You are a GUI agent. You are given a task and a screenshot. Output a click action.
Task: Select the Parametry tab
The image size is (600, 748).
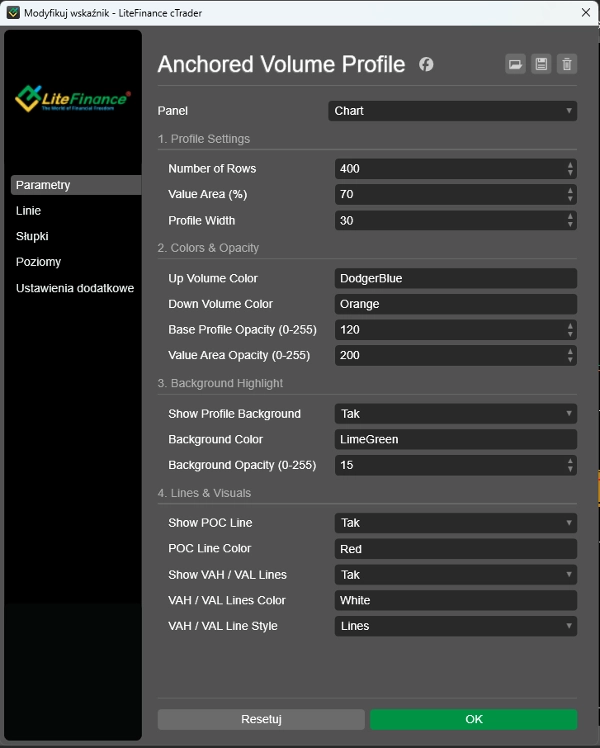click(76, 185)
